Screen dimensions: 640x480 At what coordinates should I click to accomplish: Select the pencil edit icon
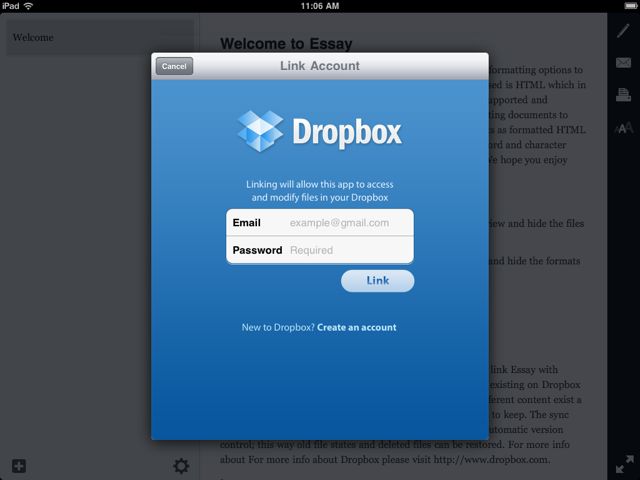tap(623, 31)
